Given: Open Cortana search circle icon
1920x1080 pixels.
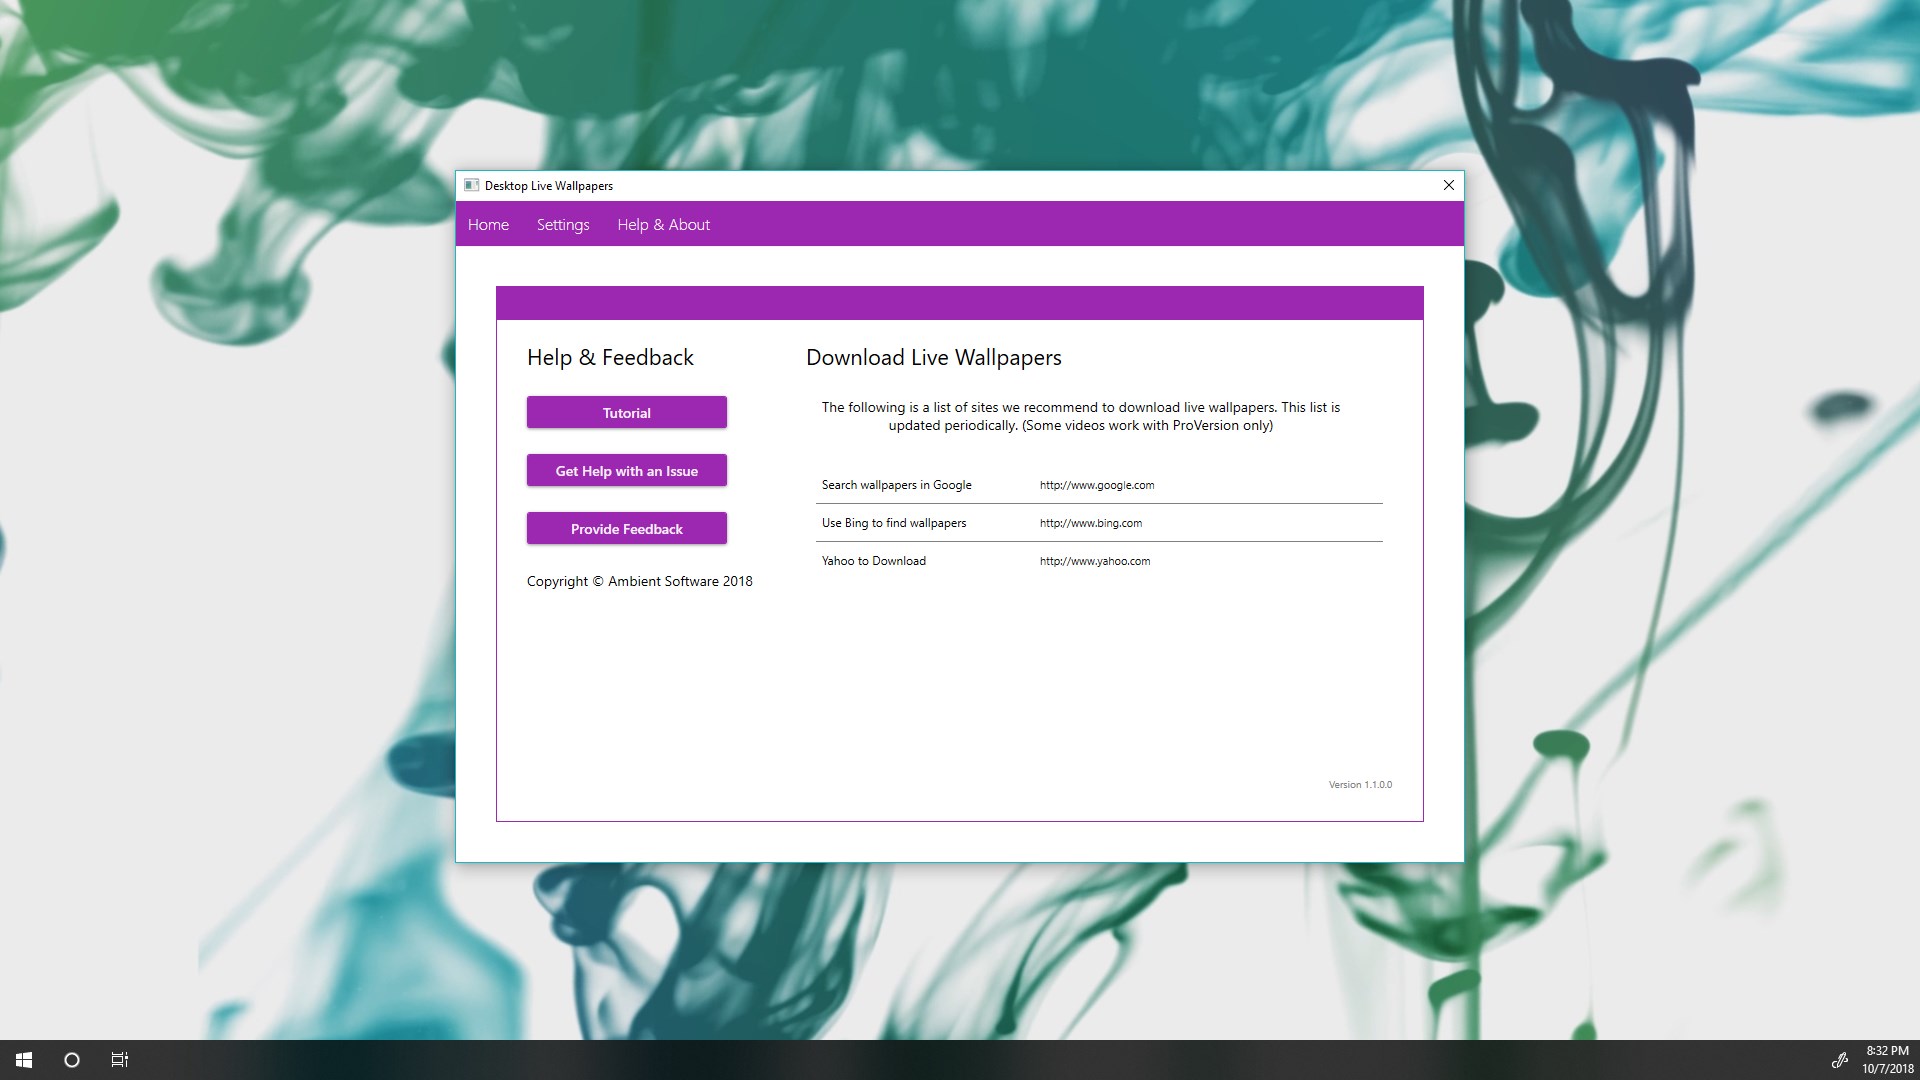Looking at the screenshot, I should 72,1060.
